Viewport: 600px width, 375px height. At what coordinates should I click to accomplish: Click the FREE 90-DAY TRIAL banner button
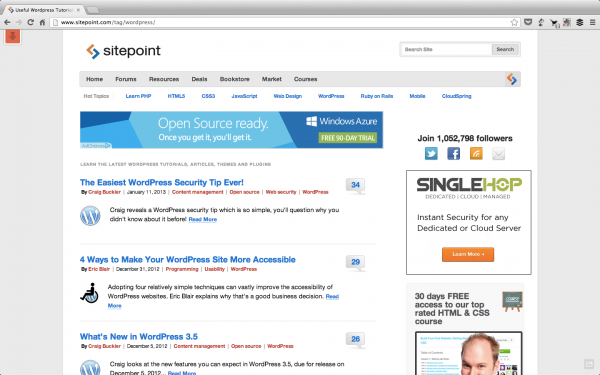[348, 138]
